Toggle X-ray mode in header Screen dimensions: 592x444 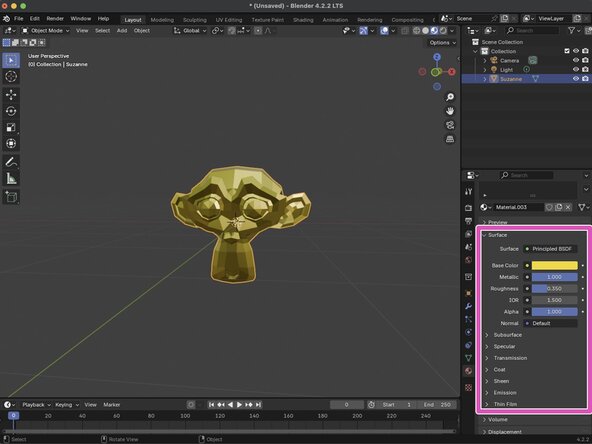click(404, 31)
